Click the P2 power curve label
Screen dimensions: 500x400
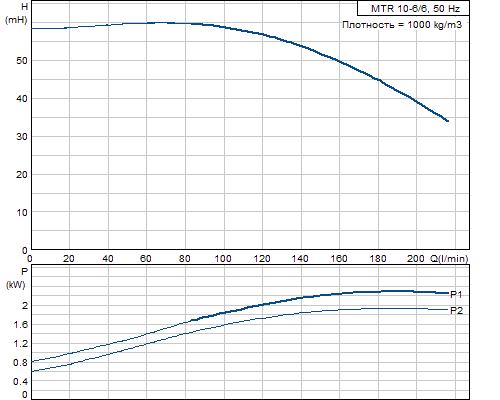456,310
